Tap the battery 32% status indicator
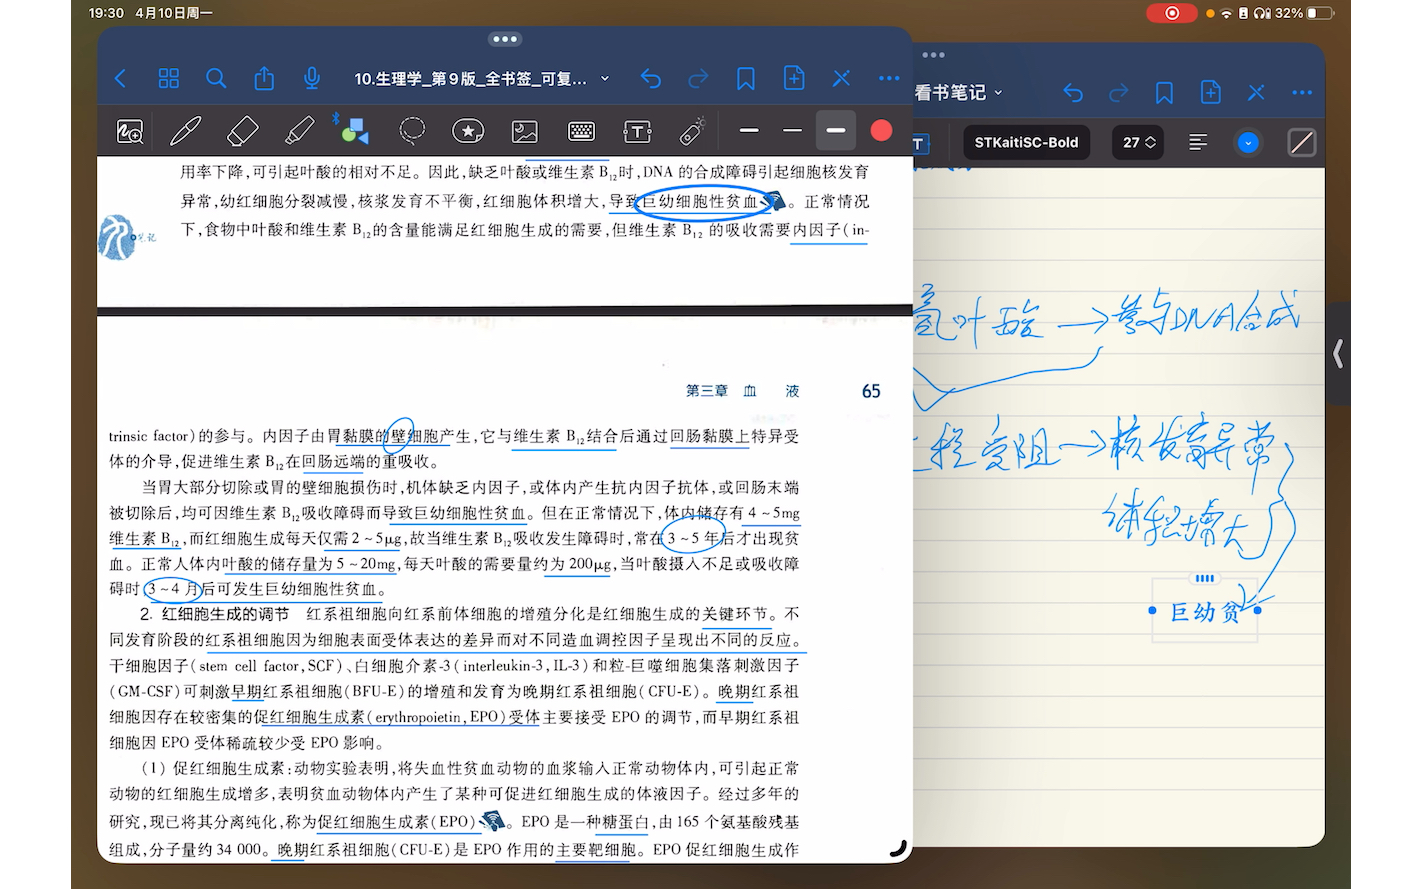The height and width of the screenshot is (889, 1422). coord(1304,13)
